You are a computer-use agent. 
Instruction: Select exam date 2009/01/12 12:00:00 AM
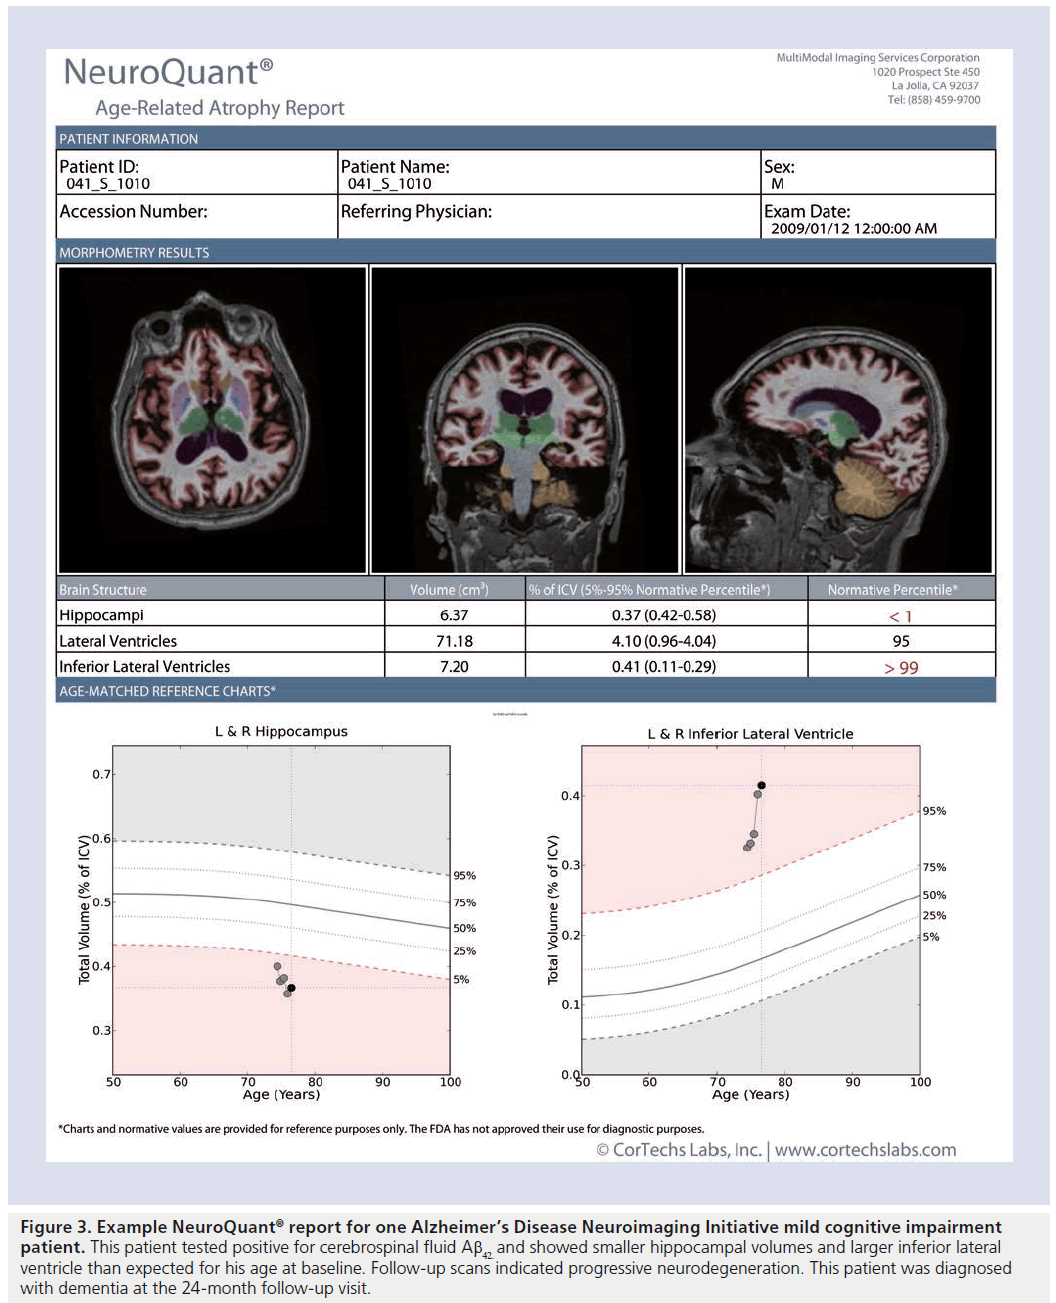click(854, 229)
